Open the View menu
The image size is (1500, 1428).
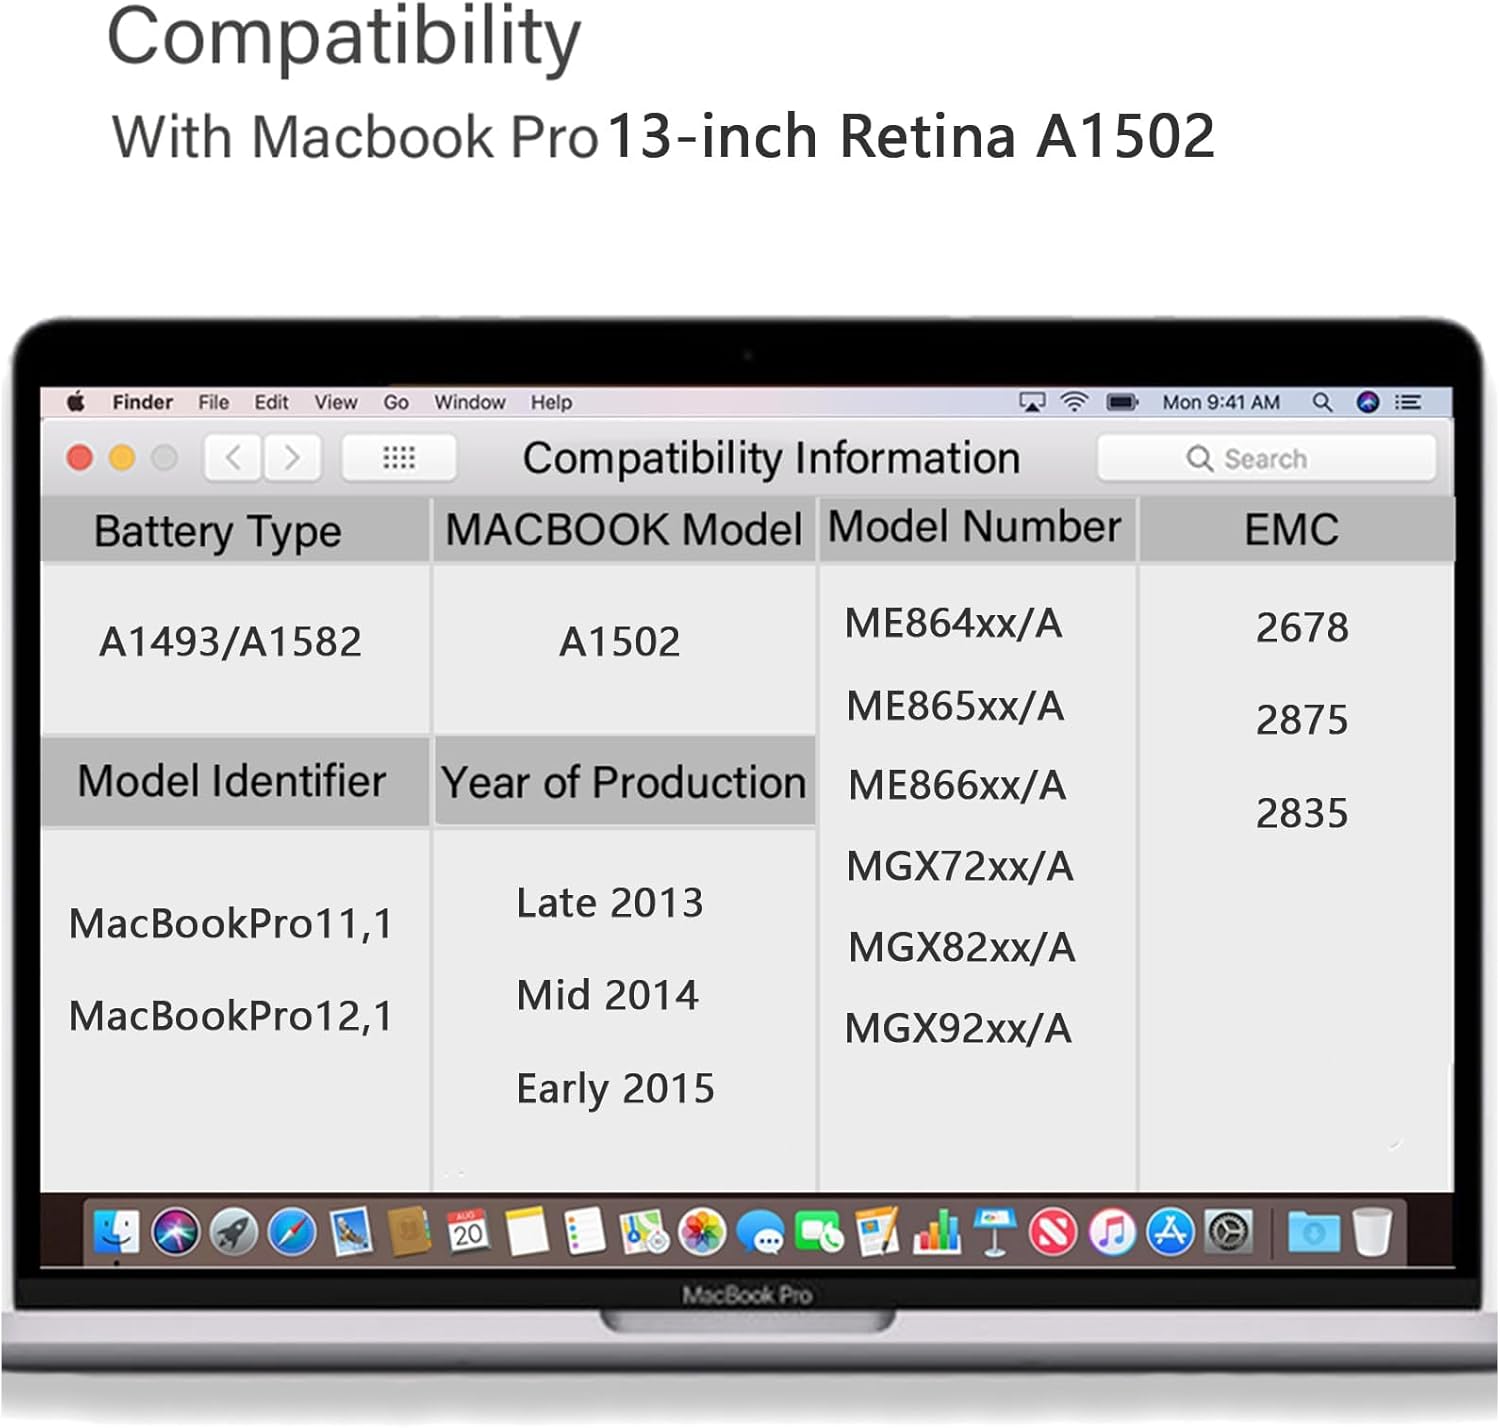point(335,402)
